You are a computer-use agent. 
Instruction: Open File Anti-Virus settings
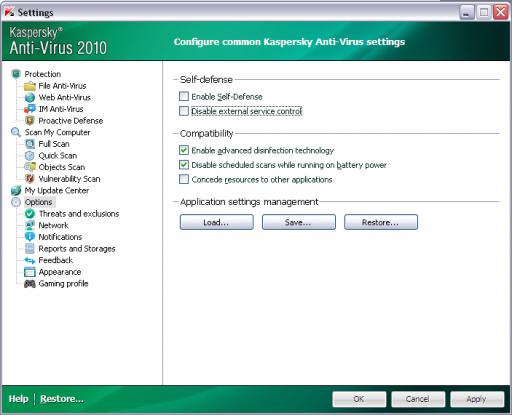coord(62,86)
